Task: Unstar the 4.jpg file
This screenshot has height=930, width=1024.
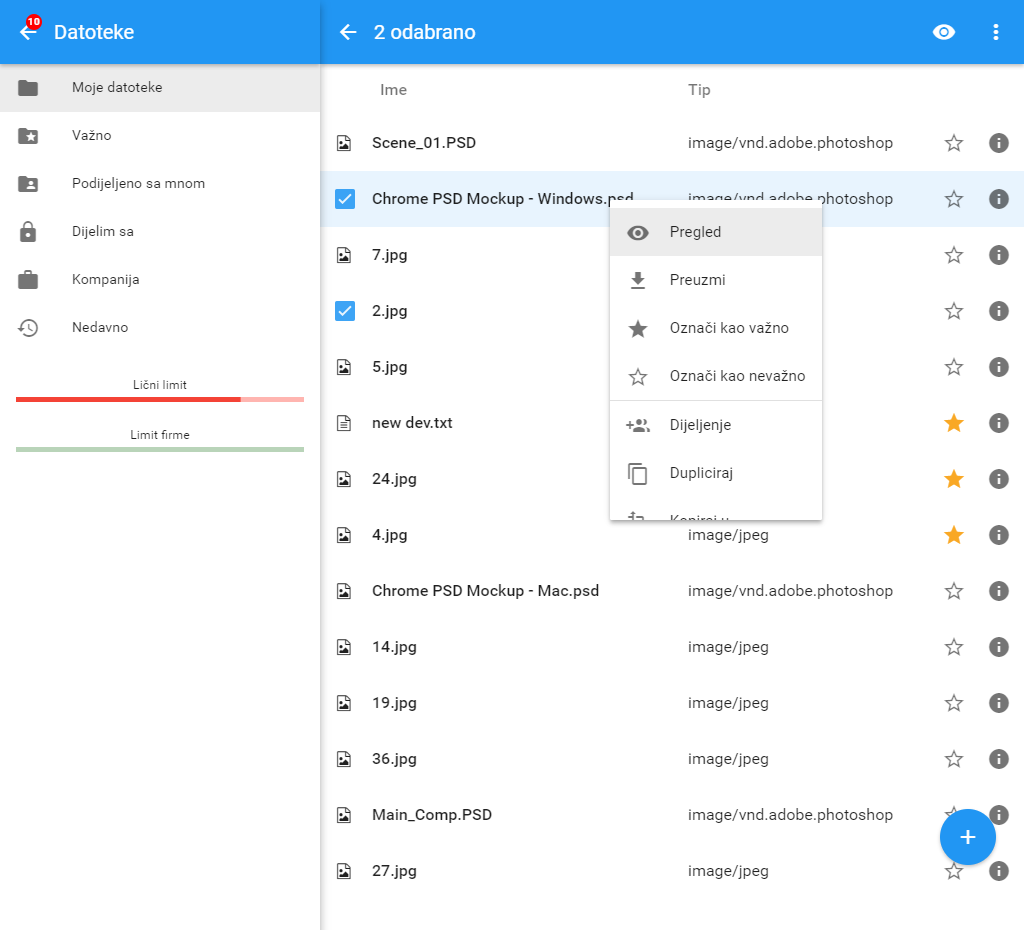Action: 953,535
